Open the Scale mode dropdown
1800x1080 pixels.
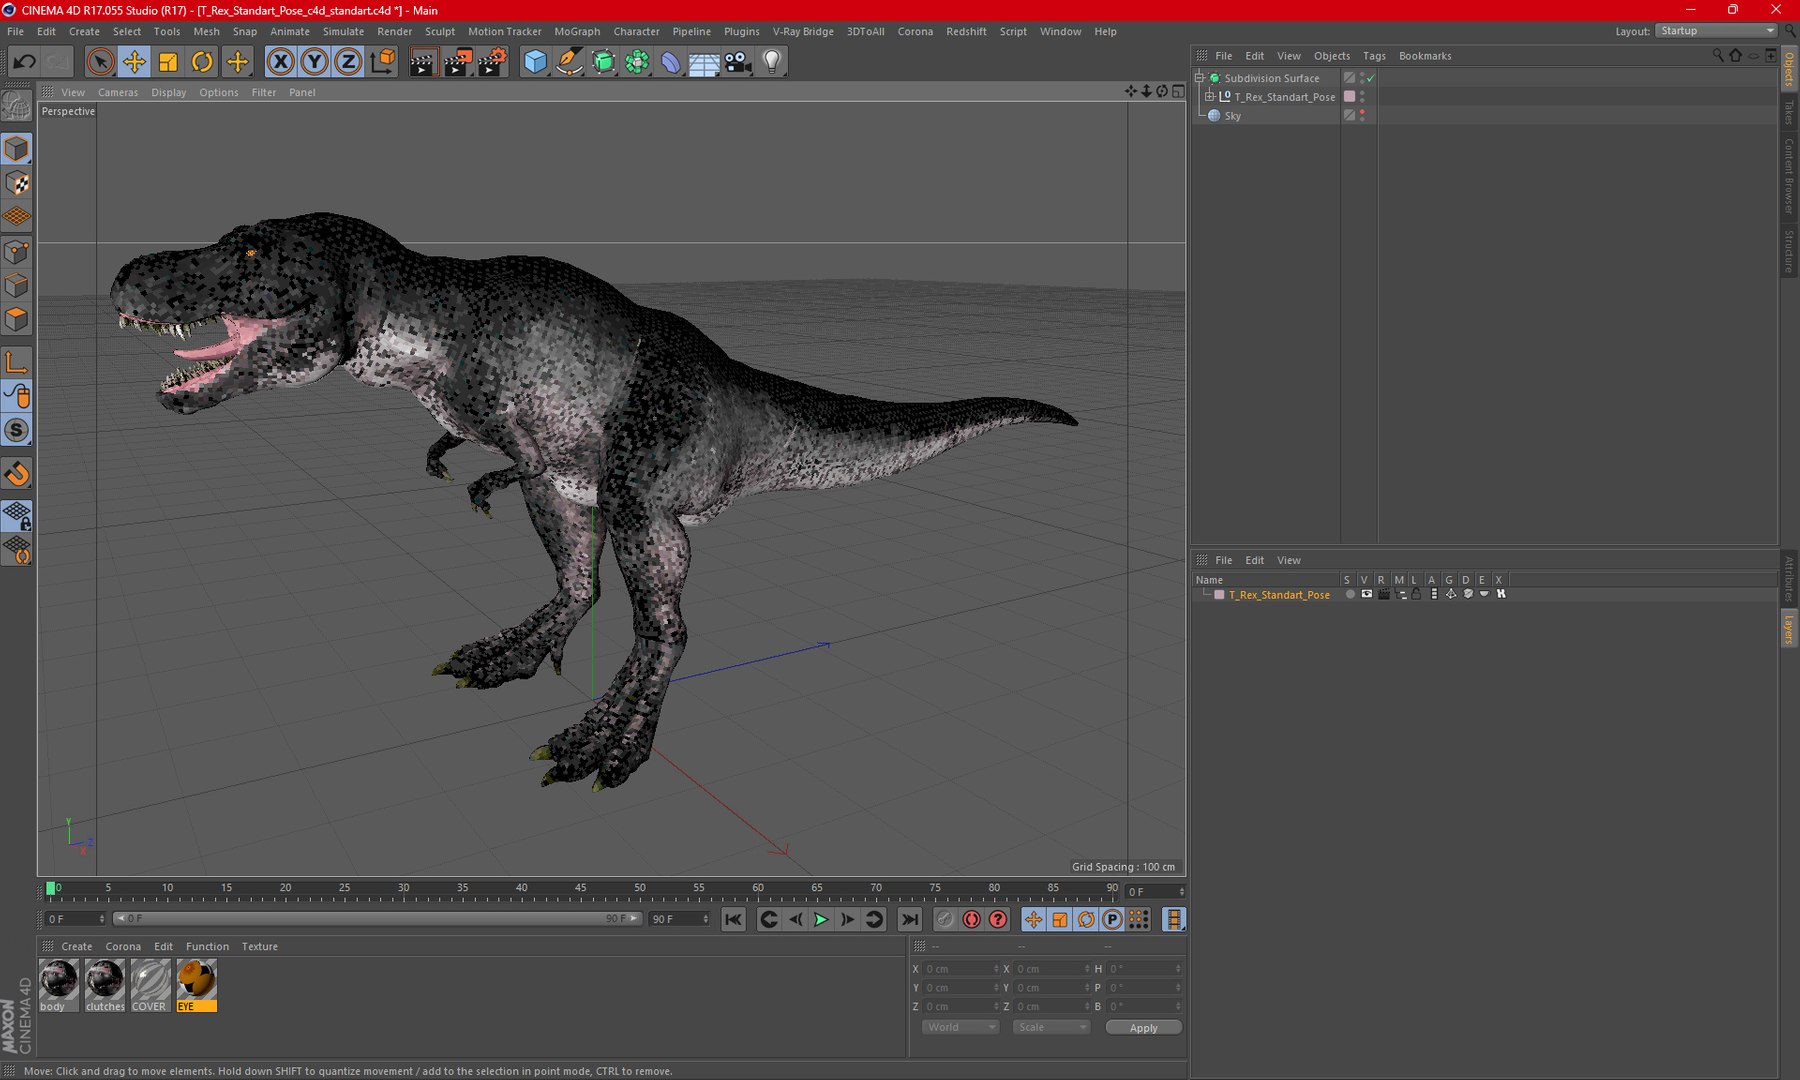(x=1050, y=1027)
